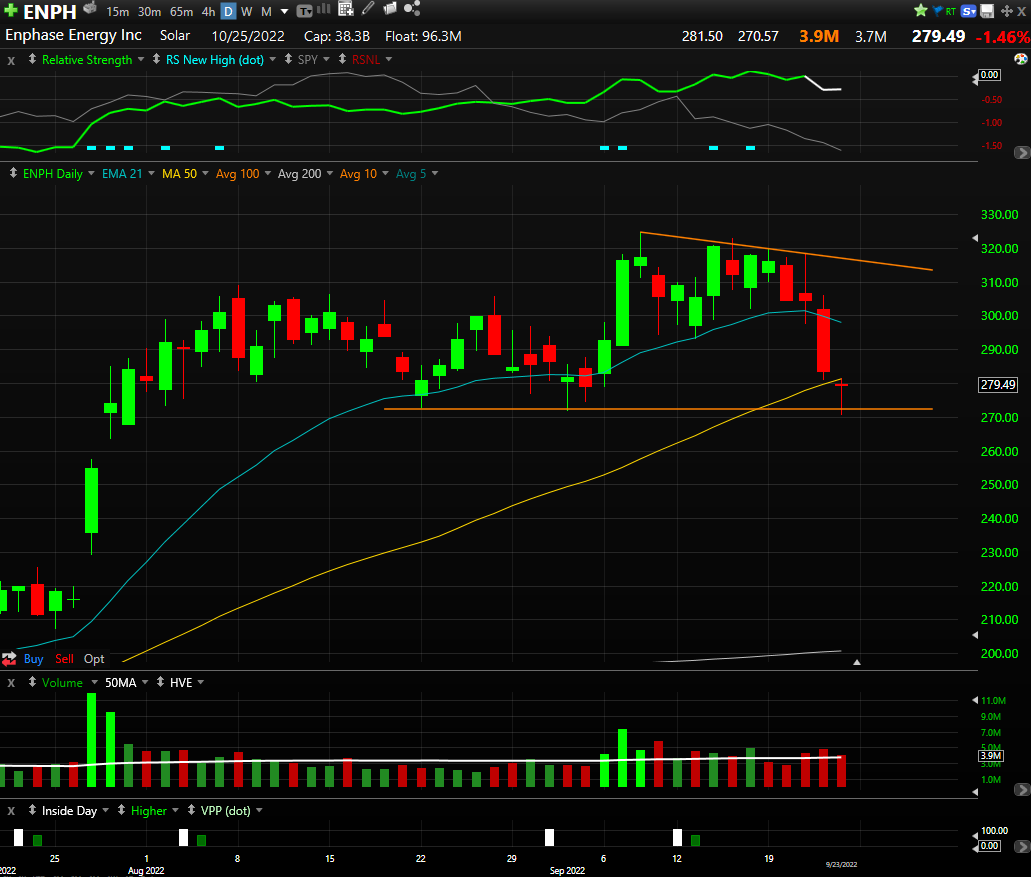The width and height of the screenshot is (1031, 877).
Task: Click reorder arrows beside Inside Day
Action: tap(32, 810)
